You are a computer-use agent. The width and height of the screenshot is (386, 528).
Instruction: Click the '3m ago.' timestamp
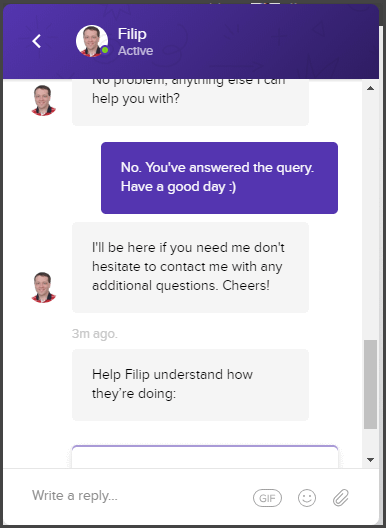click(x=95, y=334)
